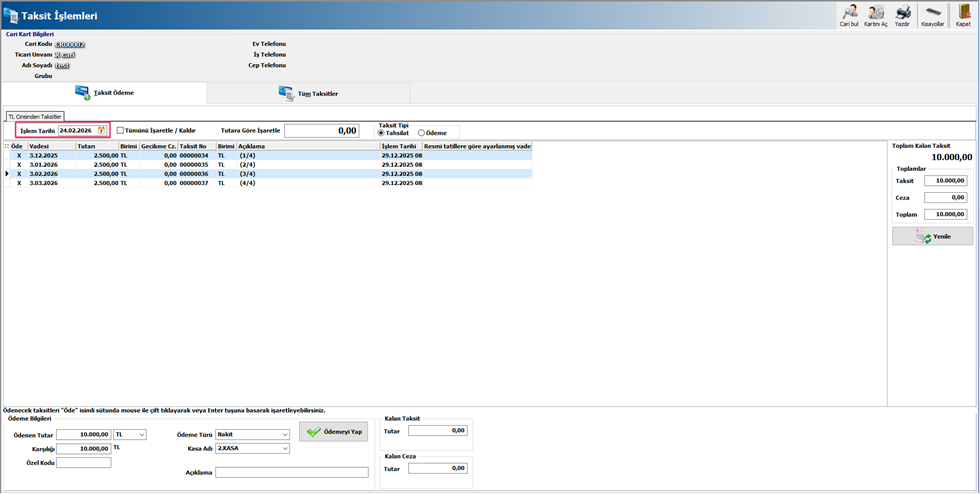Toggle Tümünü İşaretle / Kaldır checkbox
The height and width of the screenshot is (494, 980).
click(x=121, y=130)
